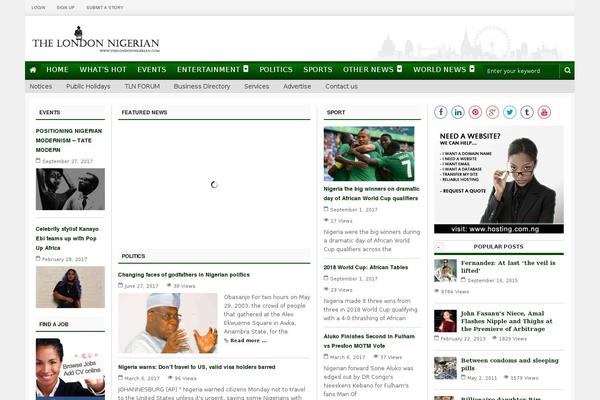Image resolution: width=600 pixels, height=400 pixels.
Task: Open '2018 World Cup: African Tables' headline
Action: pos(366,268)
